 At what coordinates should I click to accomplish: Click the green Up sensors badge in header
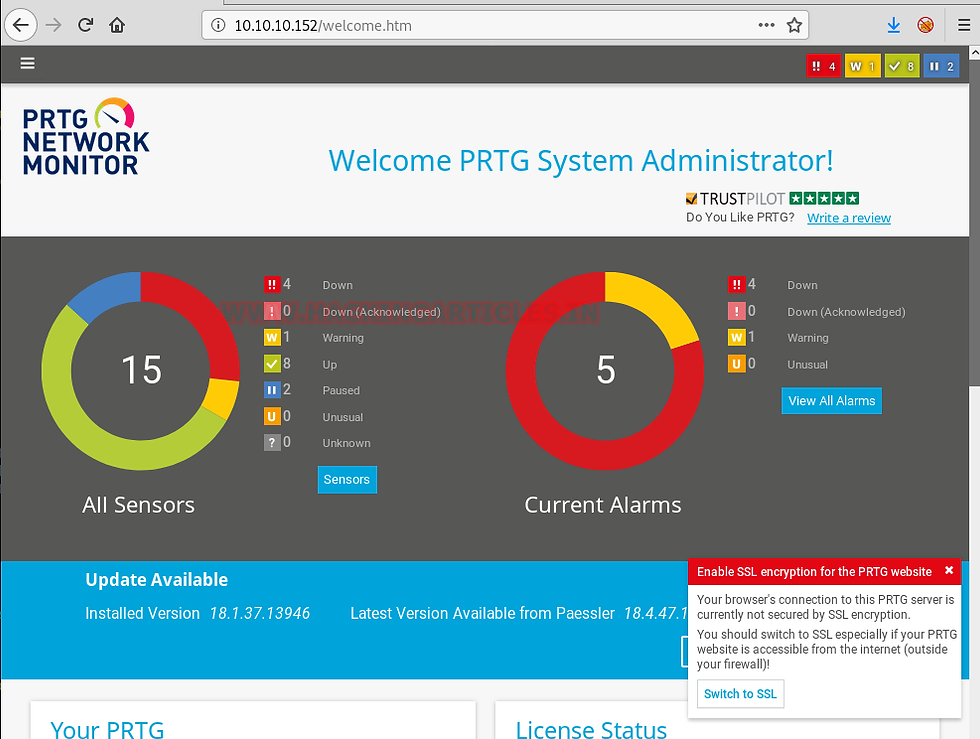point(902,66)
